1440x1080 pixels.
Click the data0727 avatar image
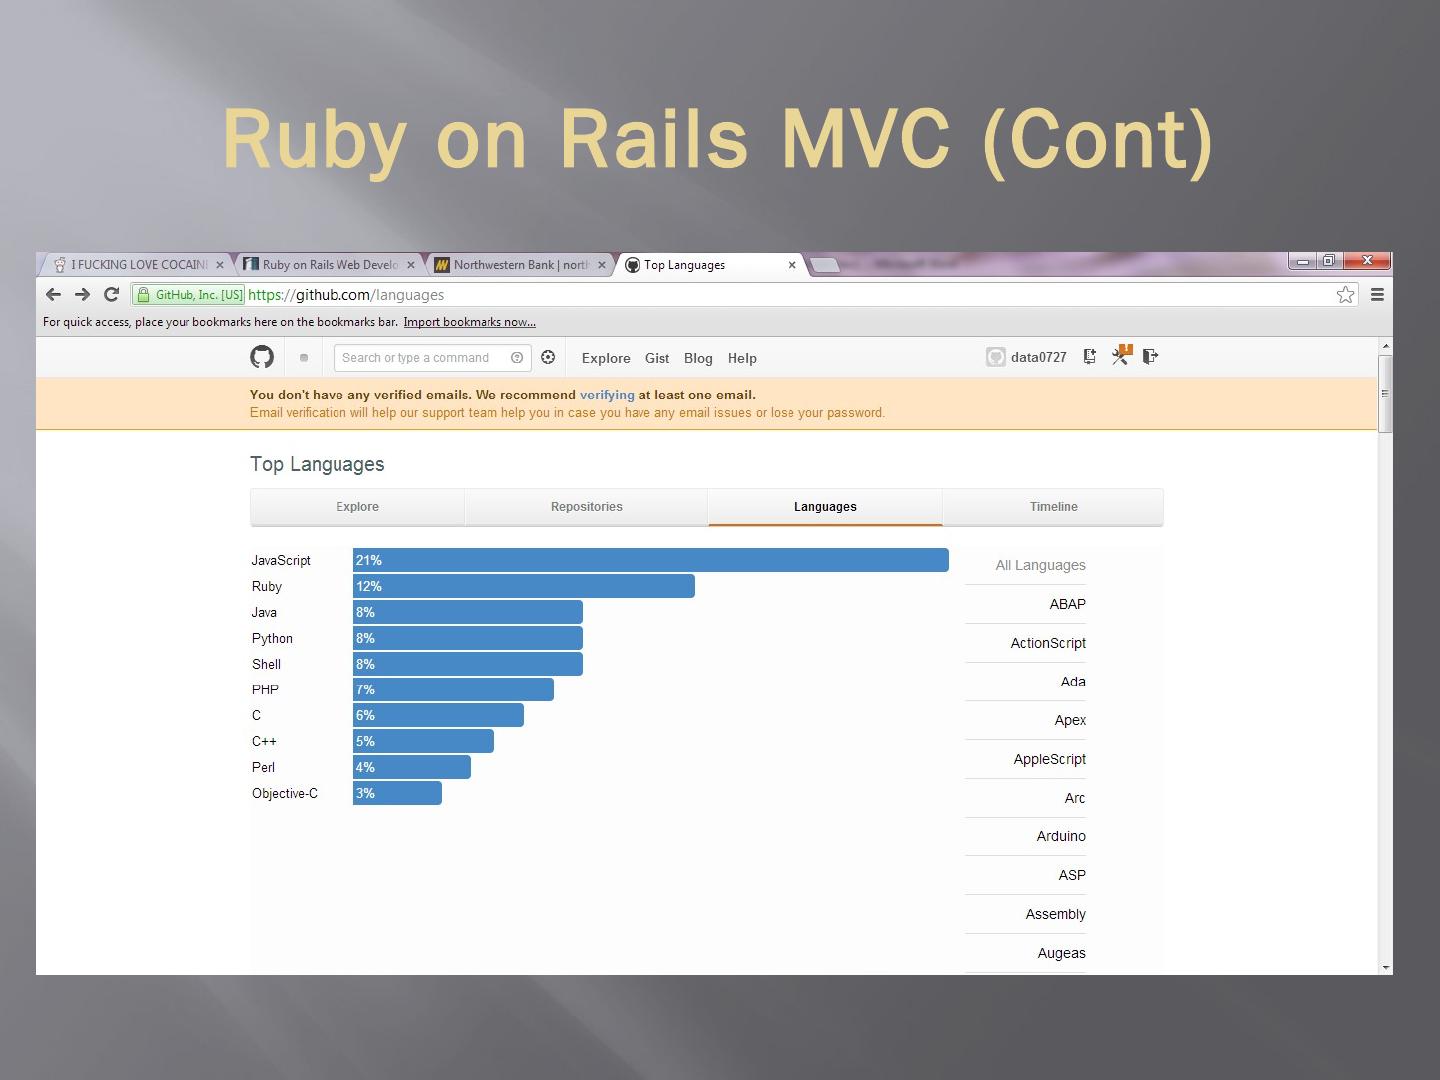996,357
